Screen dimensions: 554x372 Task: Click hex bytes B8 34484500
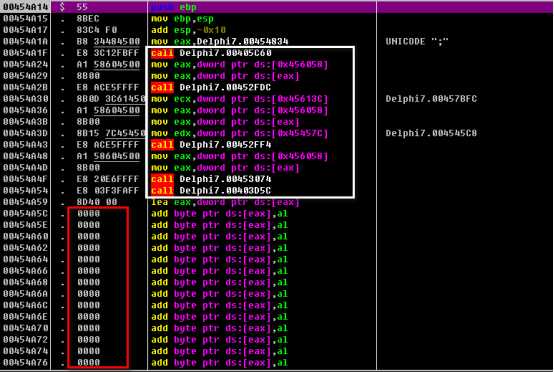click(108, 41)
